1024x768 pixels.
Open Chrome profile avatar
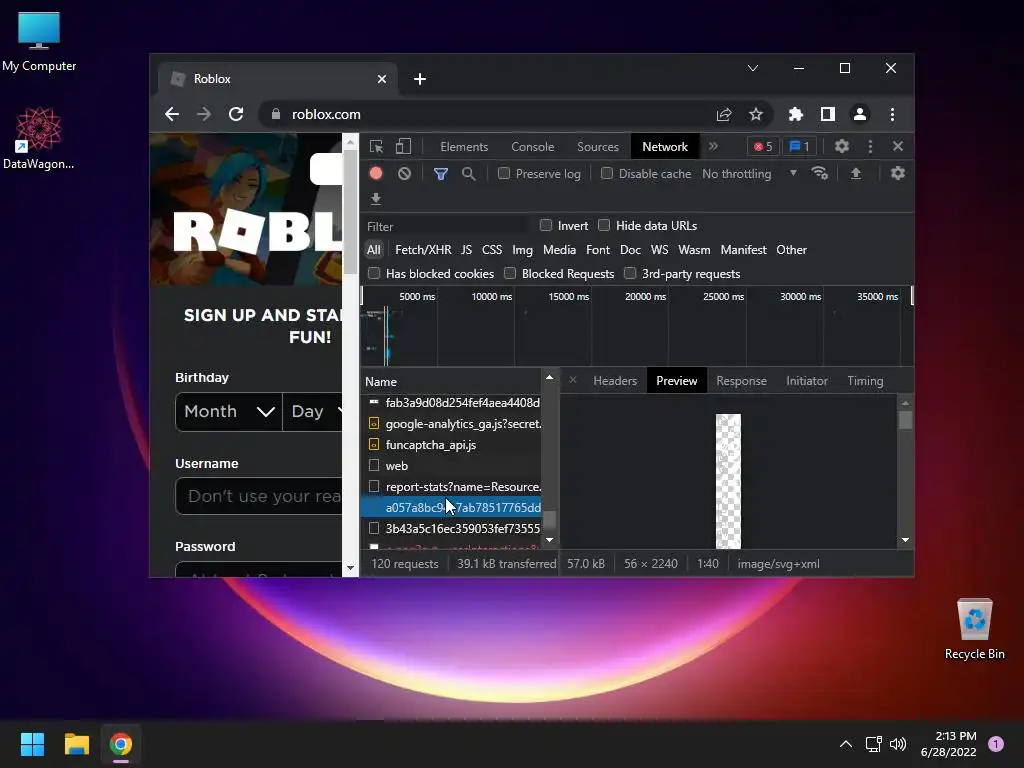(x=860, y=114)
